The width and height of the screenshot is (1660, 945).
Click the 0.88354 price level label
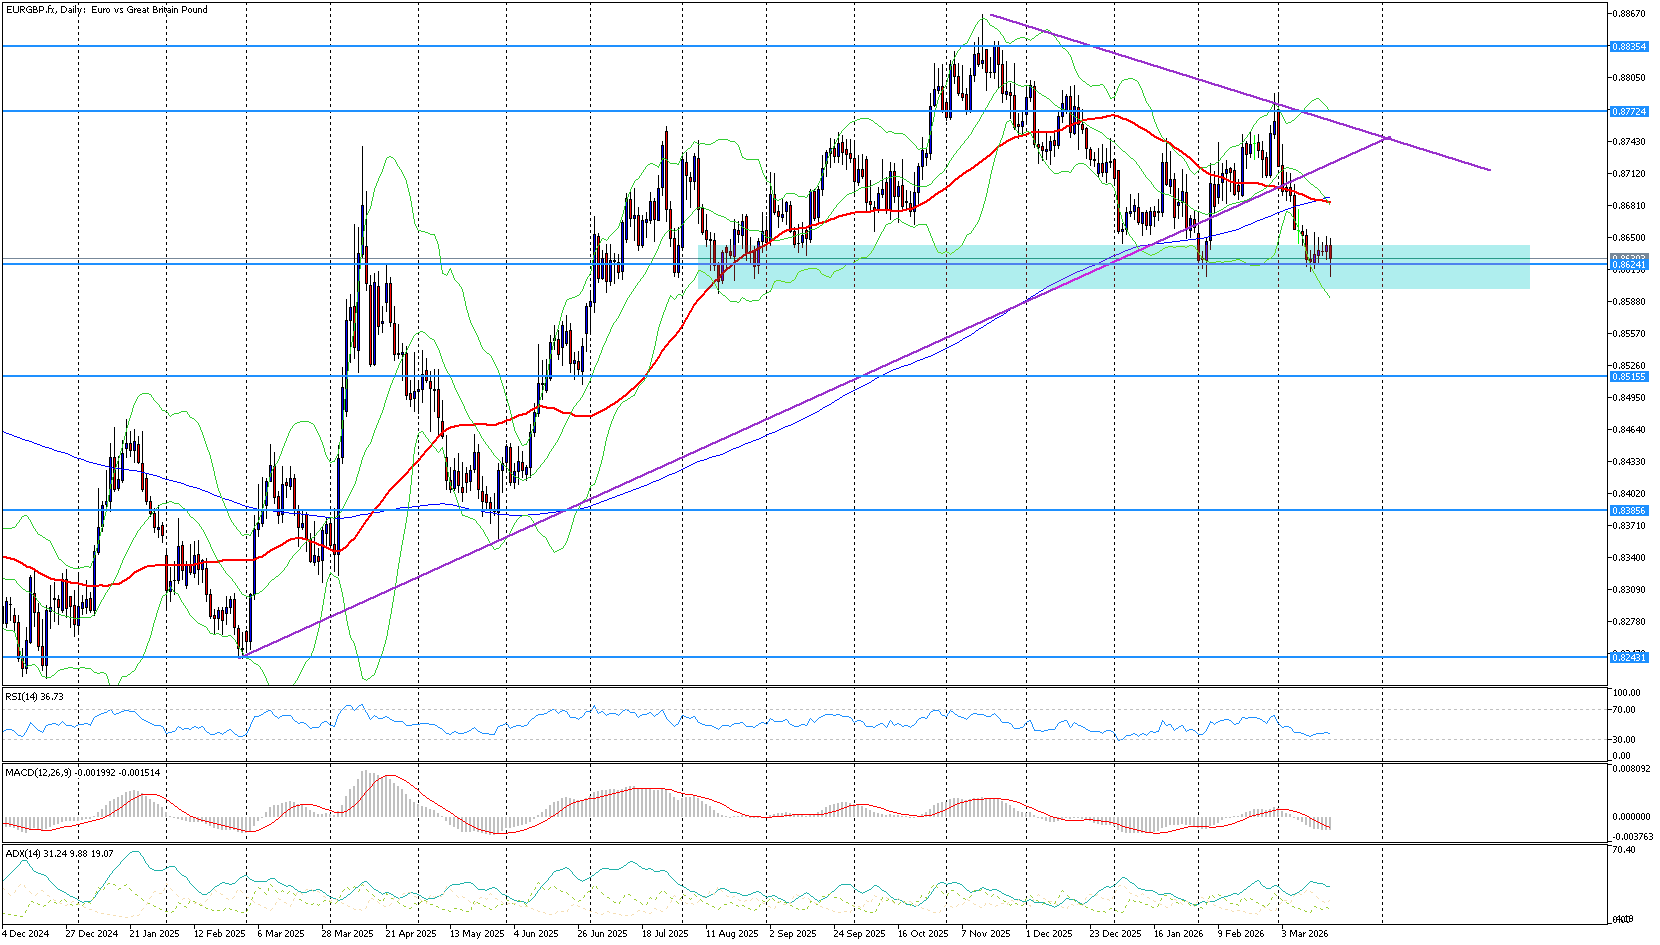pyautogui.click(x=1629, y=47)
